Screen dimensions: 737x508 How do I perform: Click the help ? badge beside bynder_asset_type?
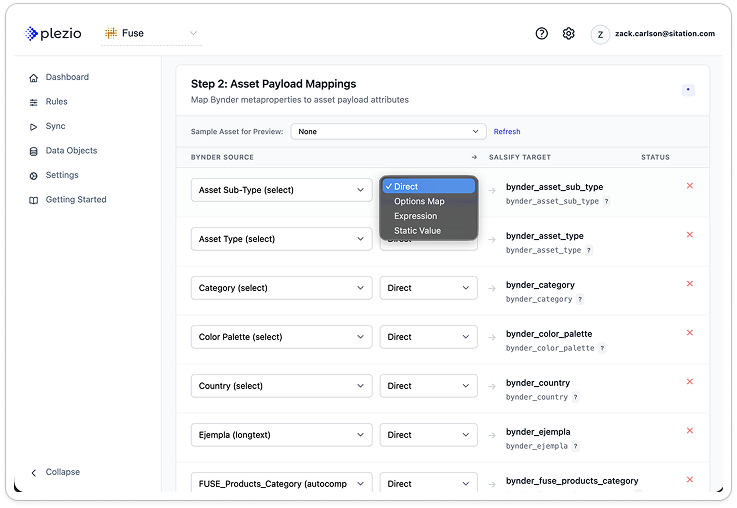point(588,250)
